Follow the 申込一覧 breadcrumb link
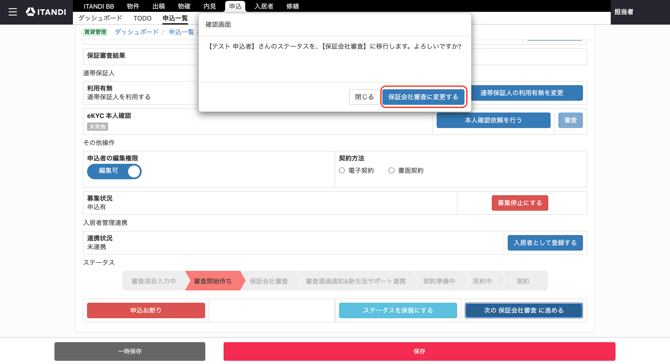Image resolution: width=670 pixels, height=364 pixels. (181, 32)
